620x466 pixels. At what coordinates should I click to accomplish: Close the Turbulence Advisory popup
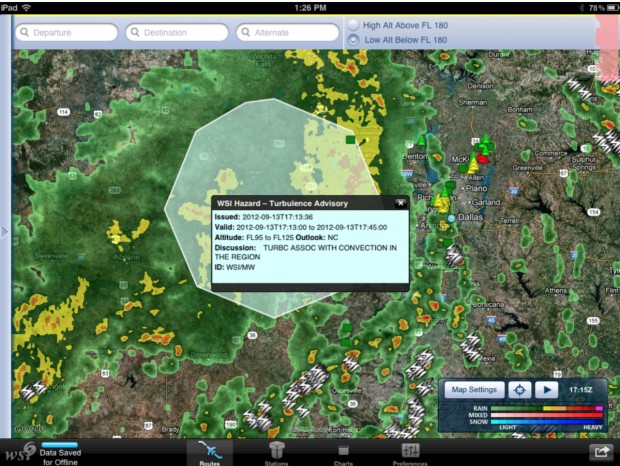coord(401,203)
